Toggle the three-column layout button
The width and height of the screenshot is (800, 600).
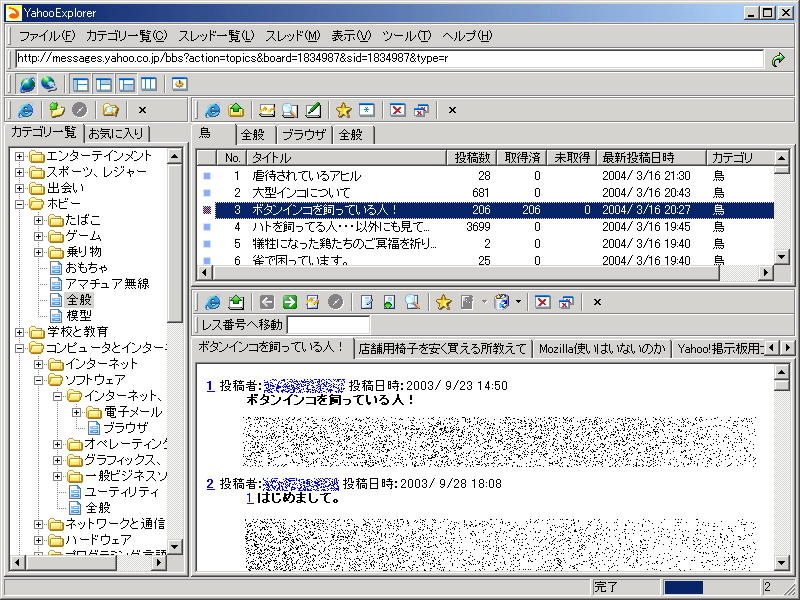148,84
